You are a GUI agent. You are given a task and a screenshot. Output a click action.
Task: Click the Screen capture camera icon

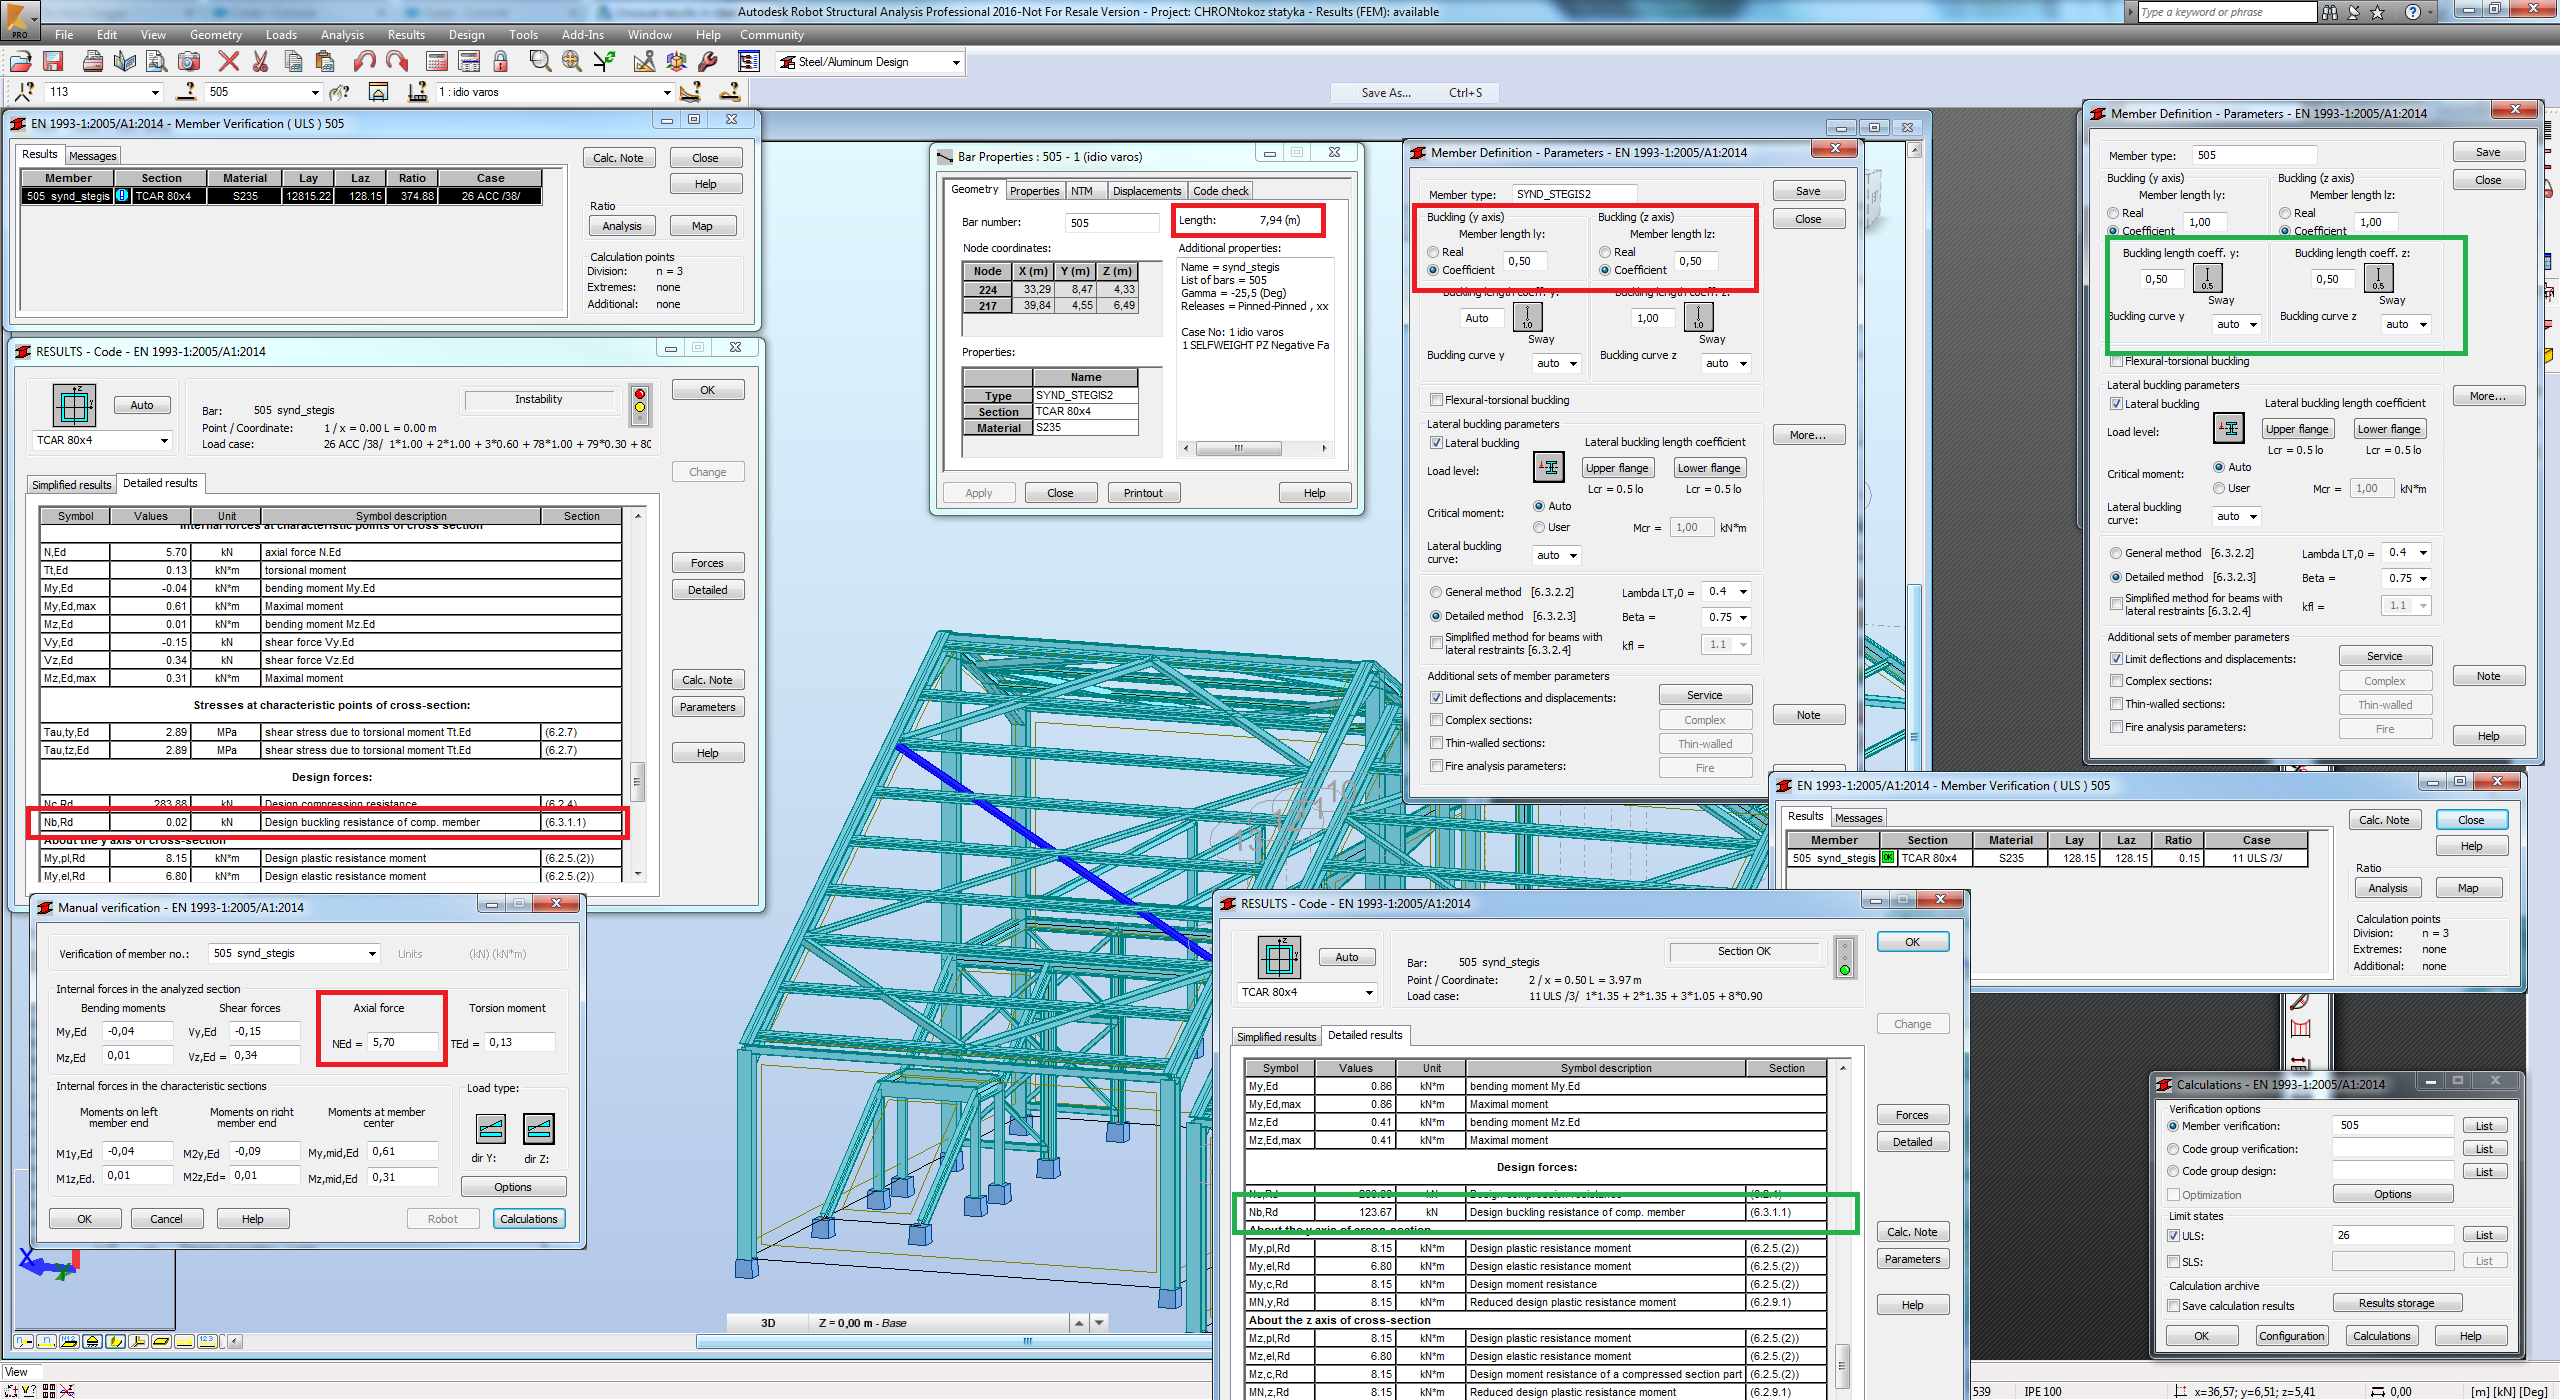pos(188,62)
